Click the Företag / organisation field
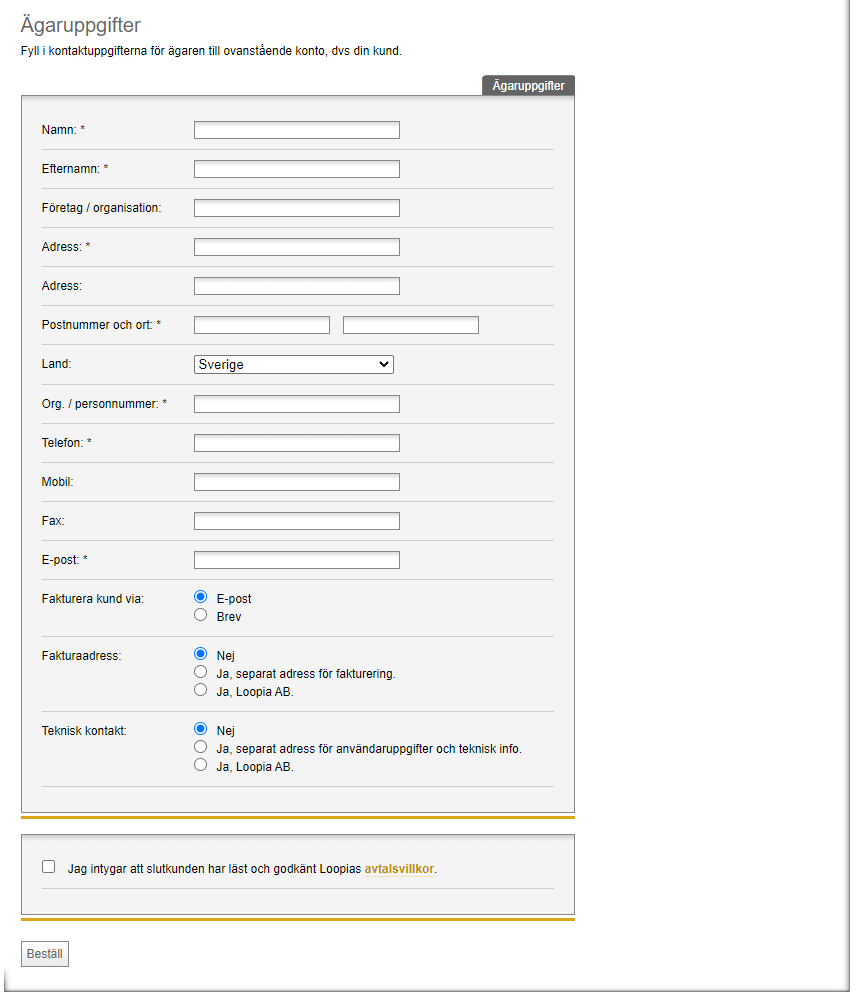The width and height of the screenshot is (856, 994). [x=297, y=208]
